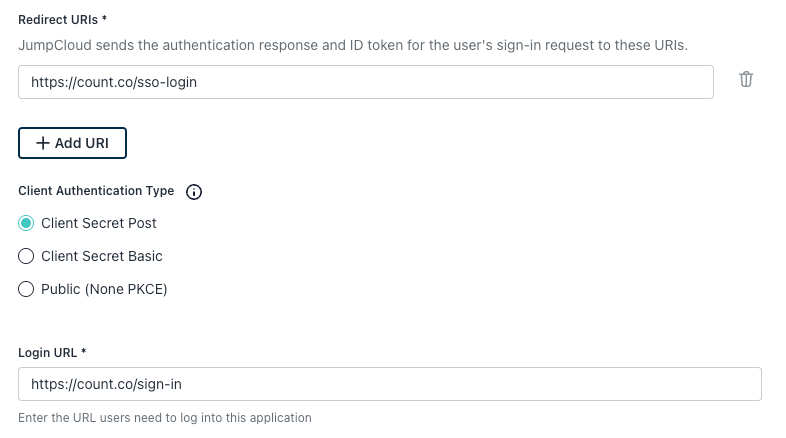786x438 pixels.
Task: Delete the count.co/sso-login redirect URI
Action: (x=745, y=80)
